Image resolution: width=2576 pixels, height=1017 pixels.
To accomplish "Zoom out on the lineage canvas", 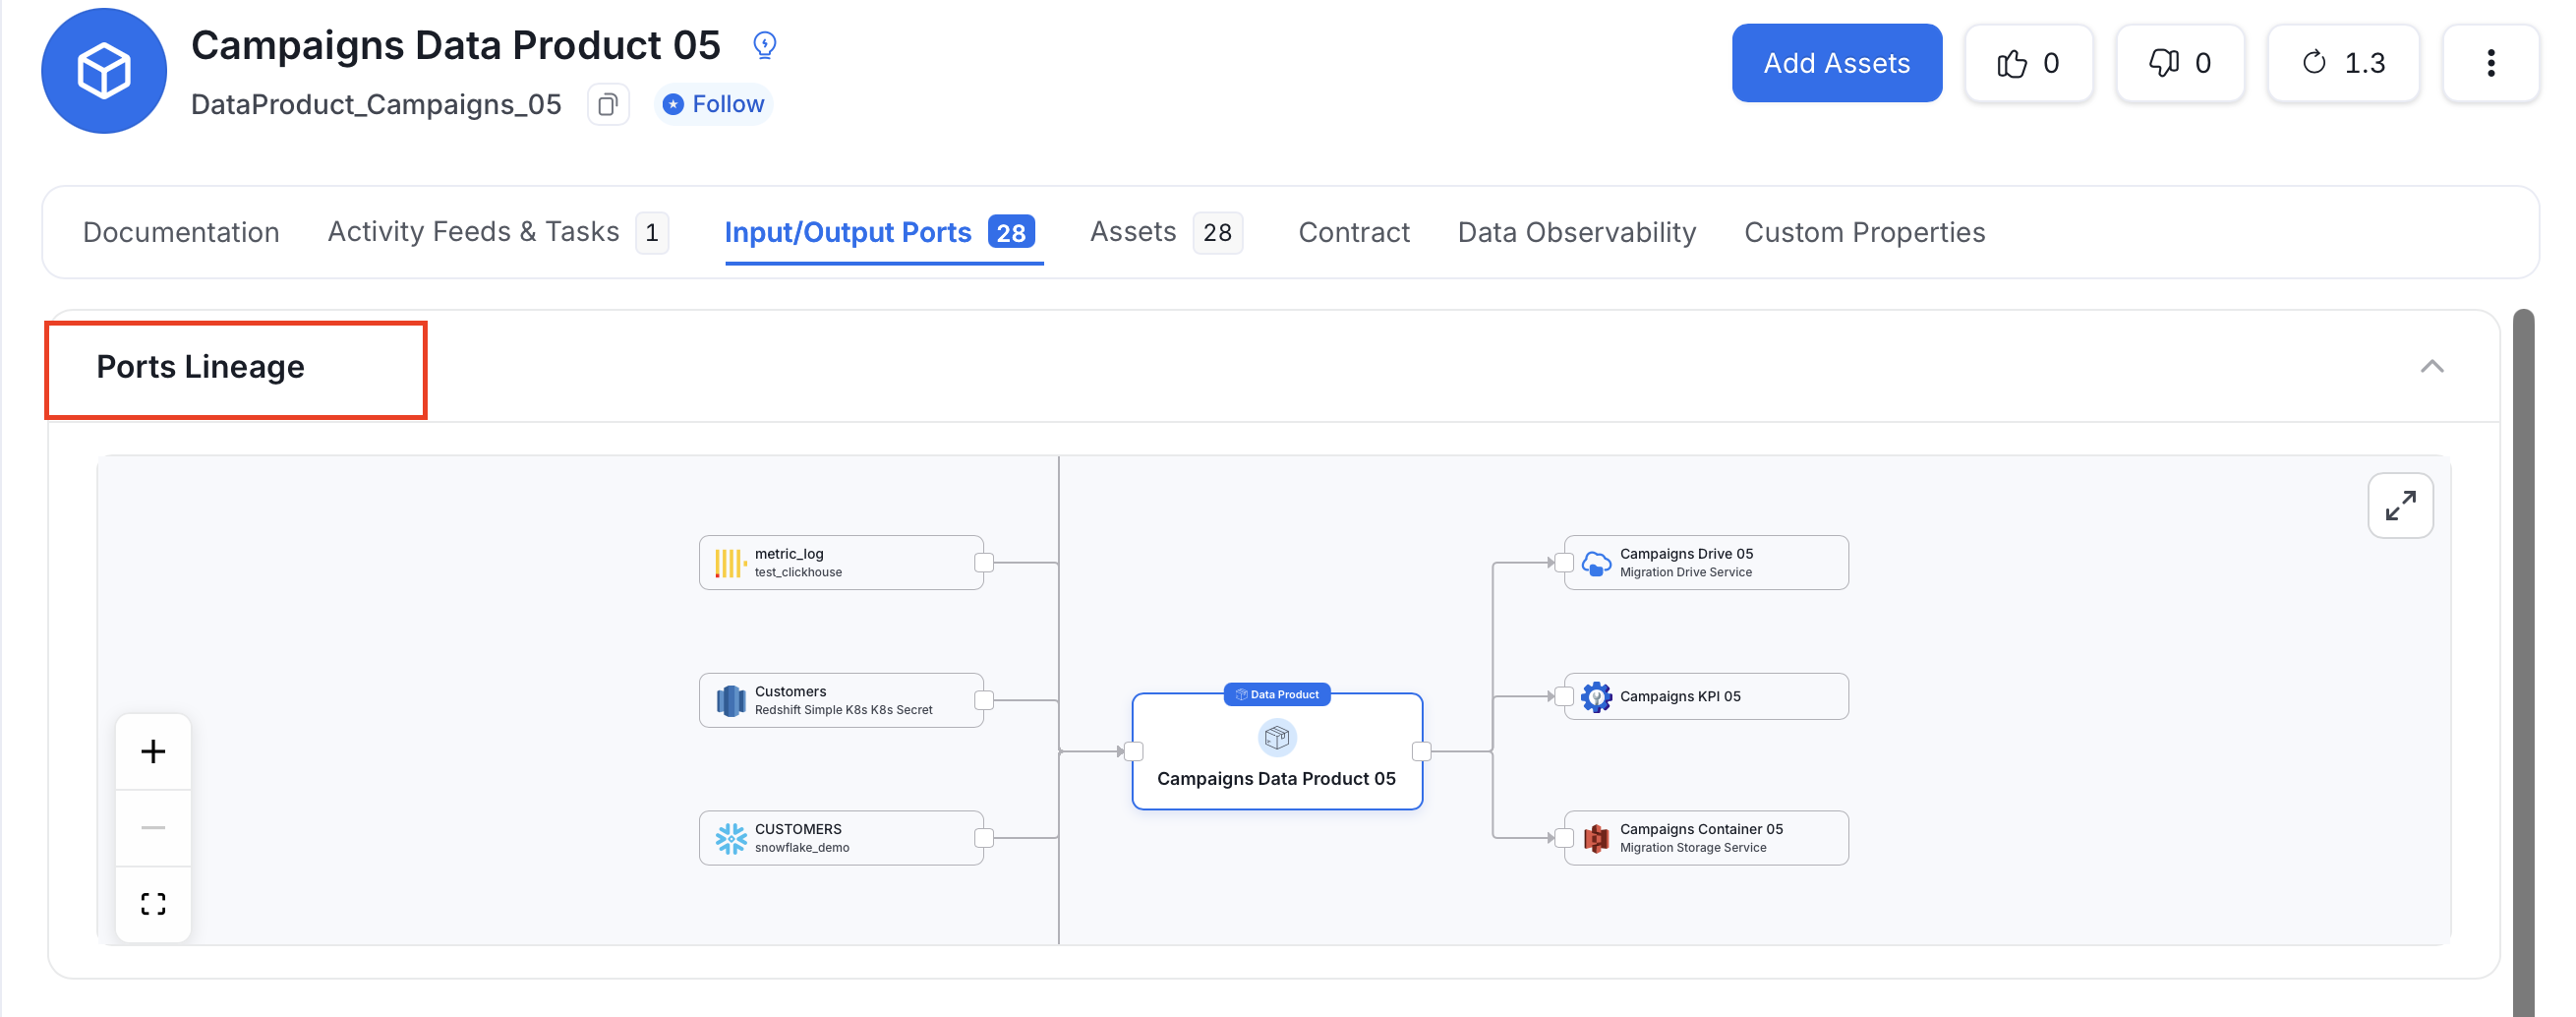I will click(x=153, y=828).
